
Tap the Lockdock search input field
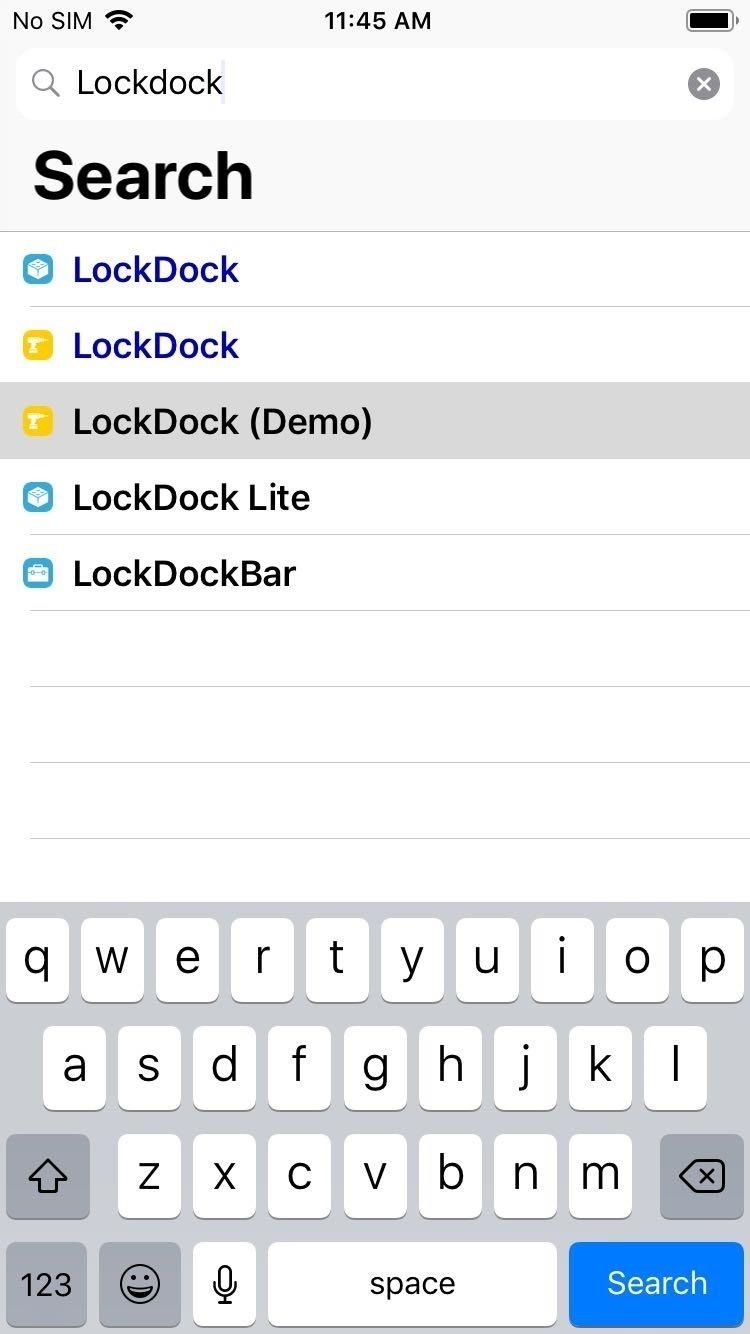(x=300, y=83)
